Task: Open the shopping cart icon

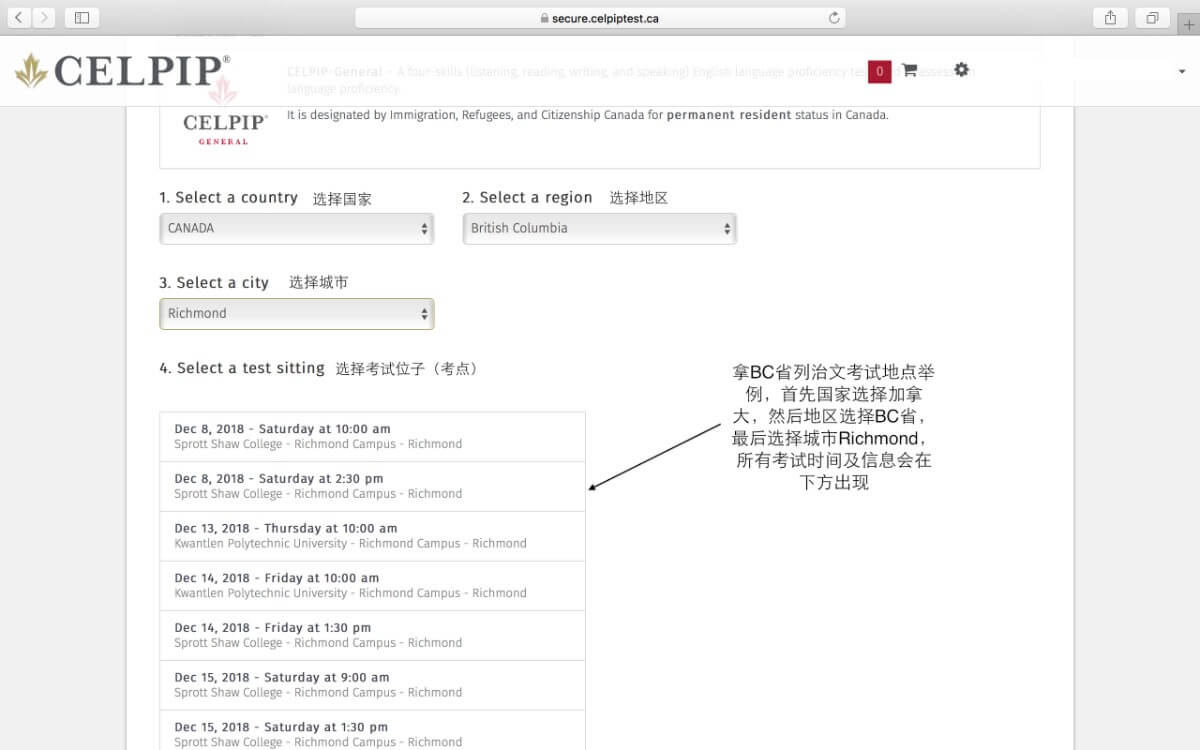Action: (x=909, y=70)
